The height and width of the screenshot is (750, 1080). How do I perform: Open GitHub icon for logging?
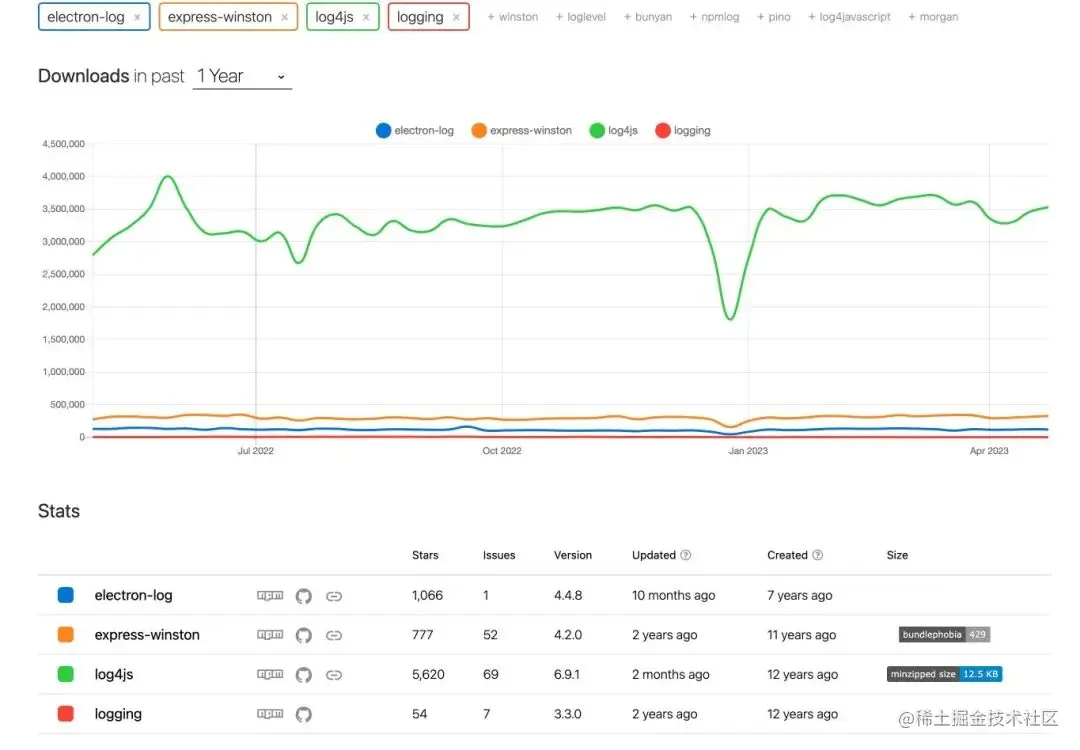point(304,714)
